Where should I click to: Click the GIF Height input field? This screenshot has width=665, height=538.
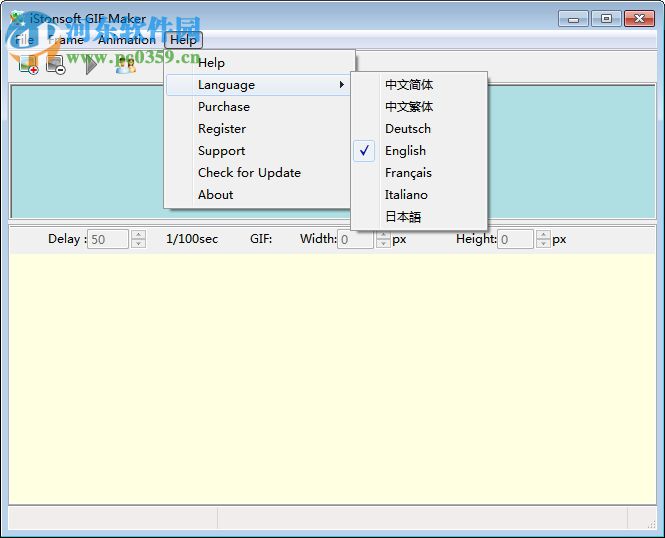tap(515, 239)
